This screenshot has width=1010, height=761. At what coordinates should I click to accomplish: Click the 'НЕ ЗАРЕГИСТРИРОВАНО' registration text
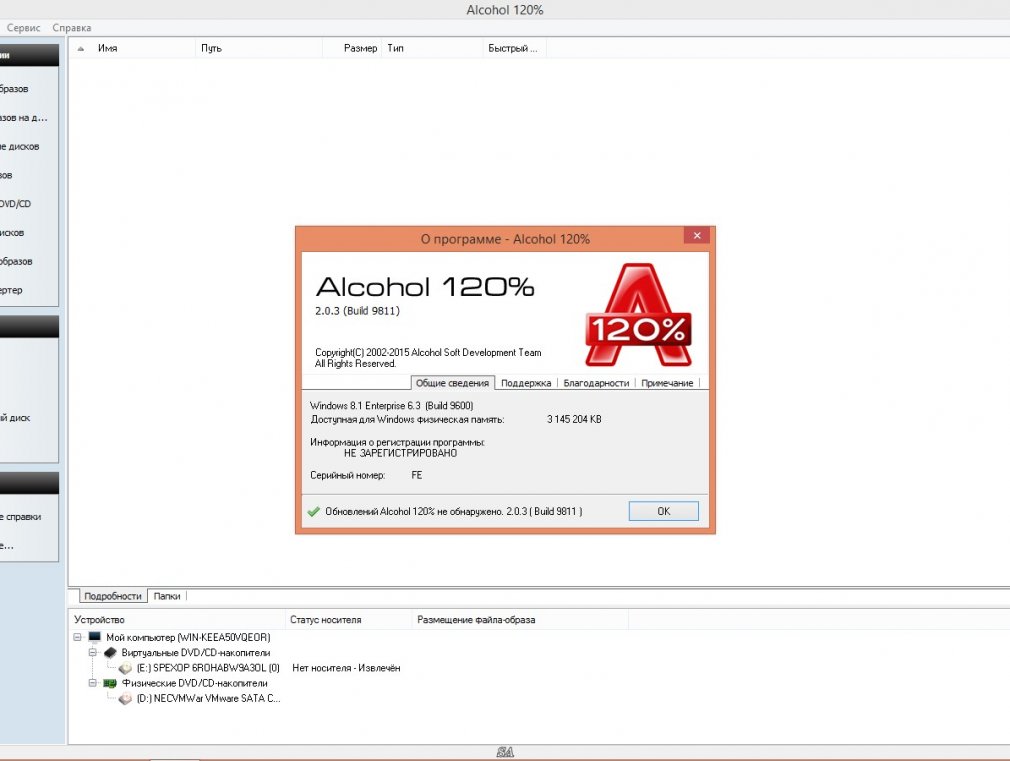400,453
